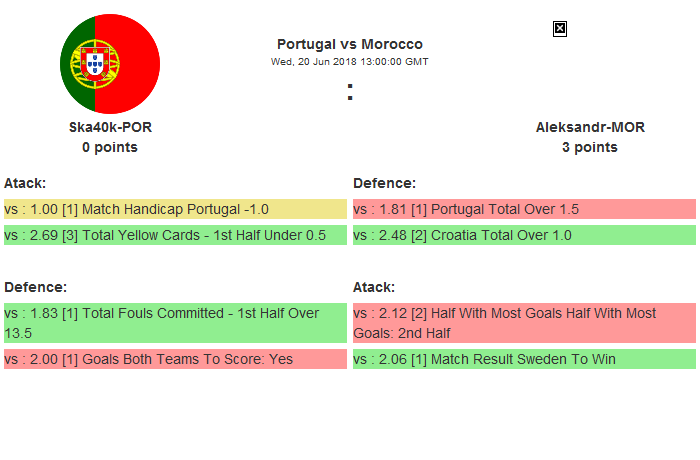Click the 0 points label
Viewport: 700px width, 460px height.
click(110, 147)
